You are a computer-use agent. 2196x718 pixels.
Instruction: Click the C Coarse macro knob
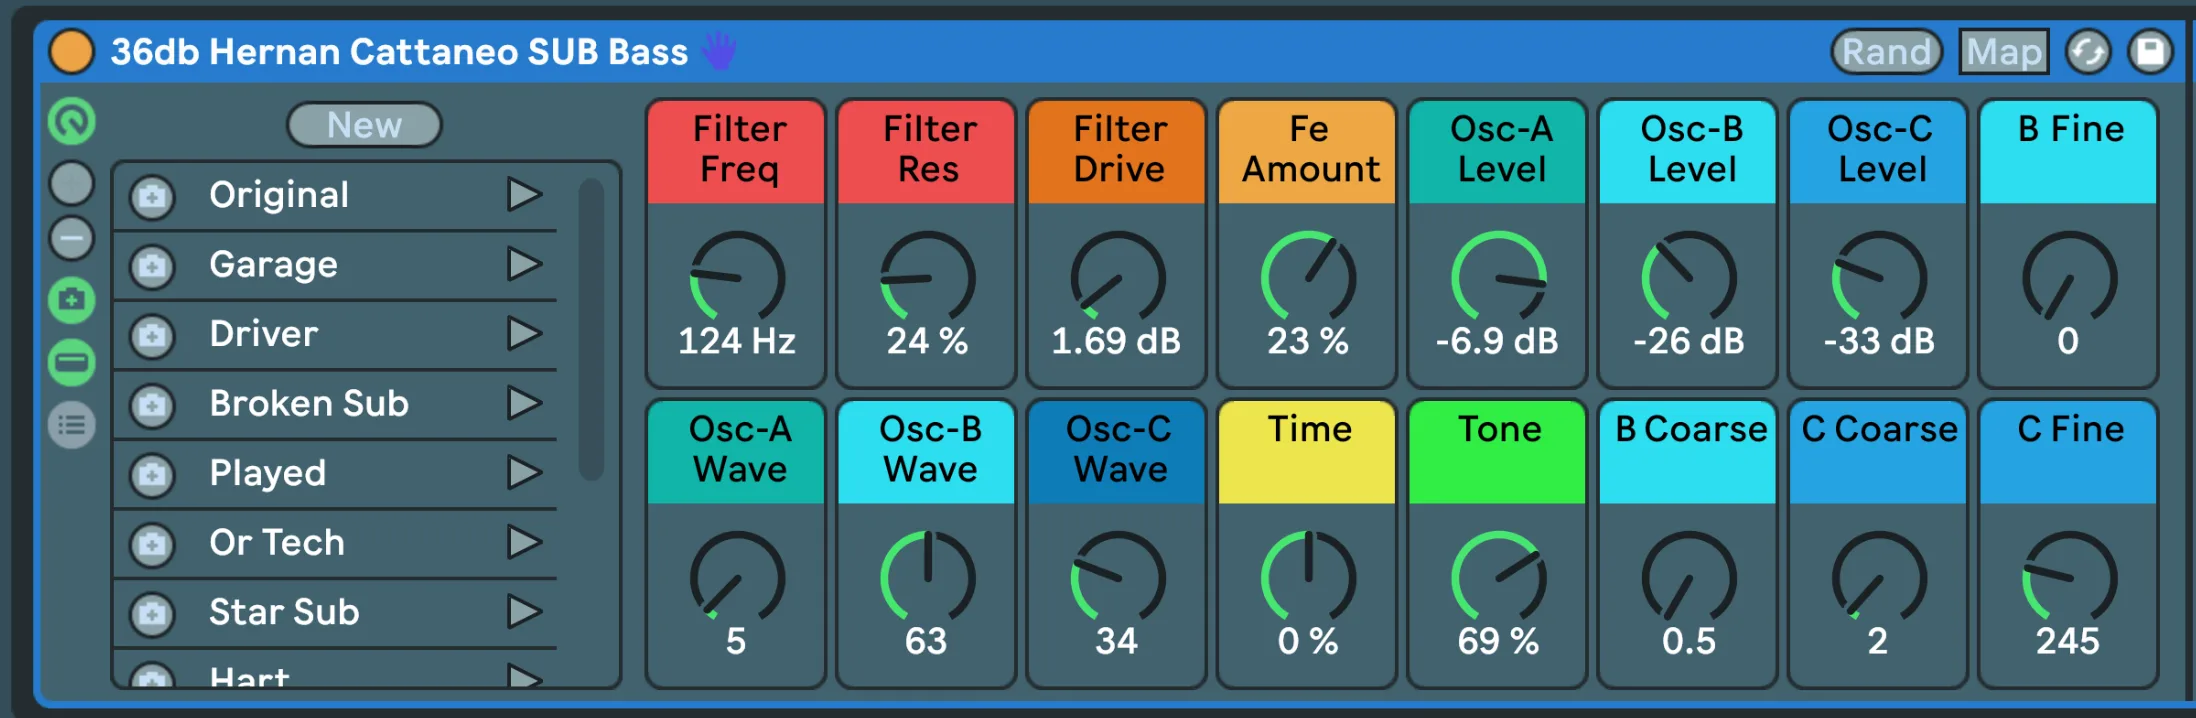tap(1879, 578)
